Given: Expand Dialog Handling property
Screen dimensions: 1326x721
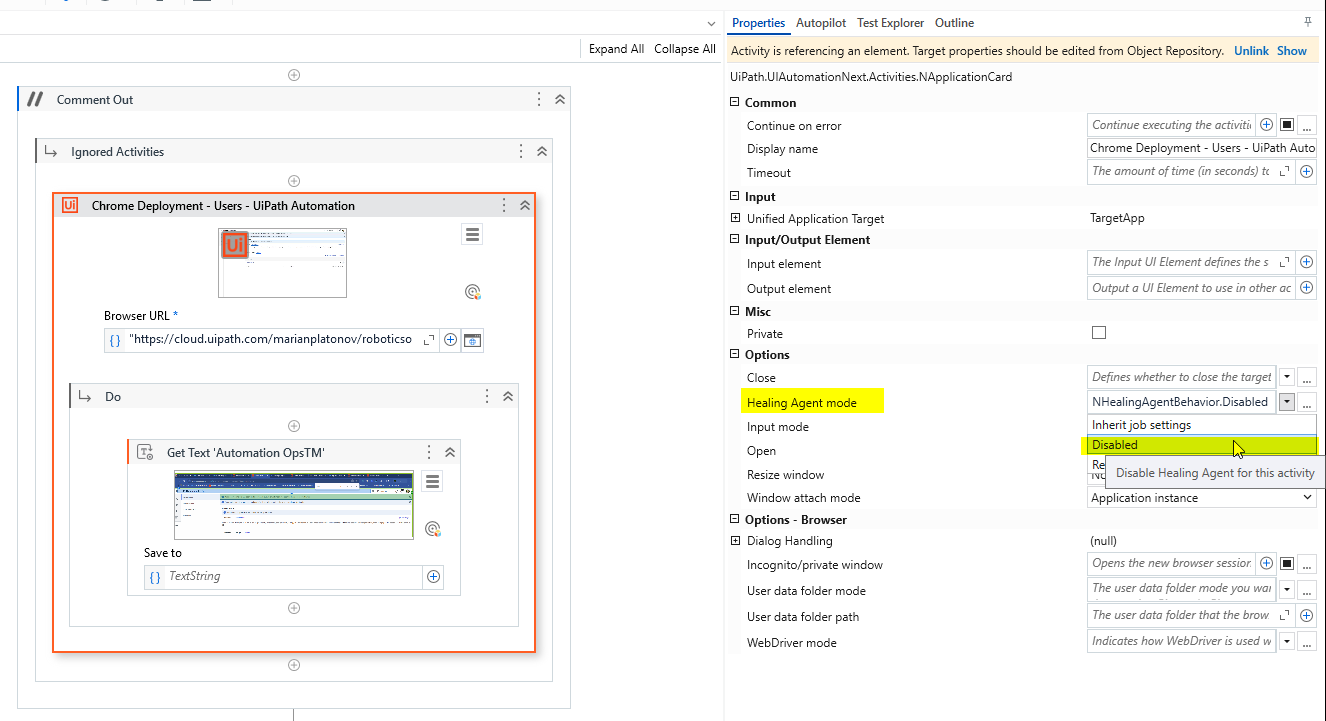Looking at the screenshot, I should pos(735,541).
